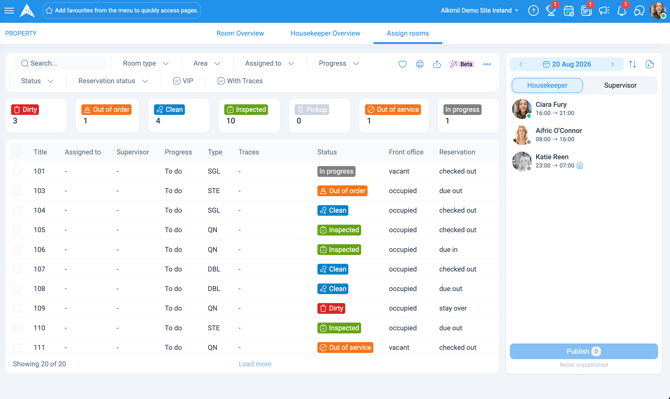Click room 111 Out of service badge
The width and height of the screenshot is (670, 399).
345,348
